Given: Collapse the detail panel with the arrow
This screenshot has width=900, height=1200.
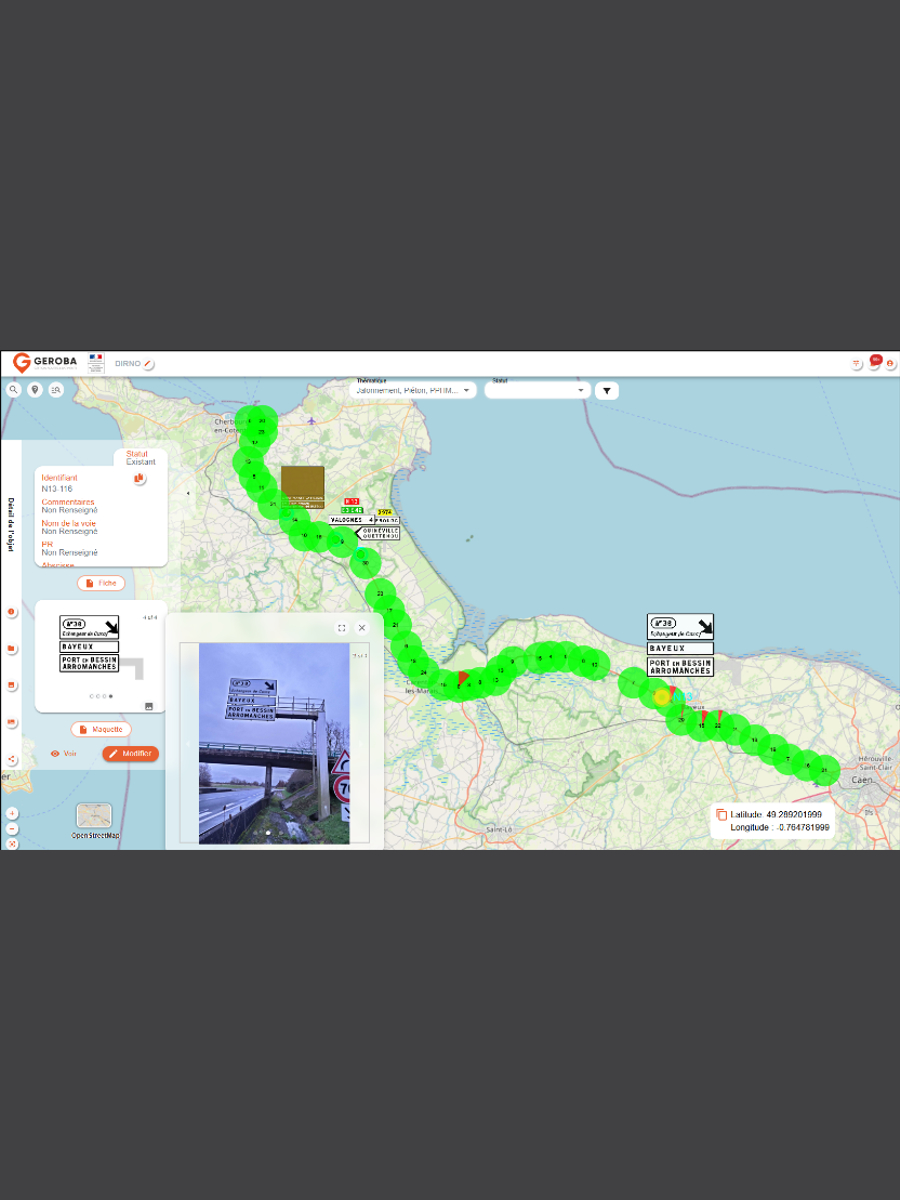Looking at the screenshot, I should coord(189,493).
